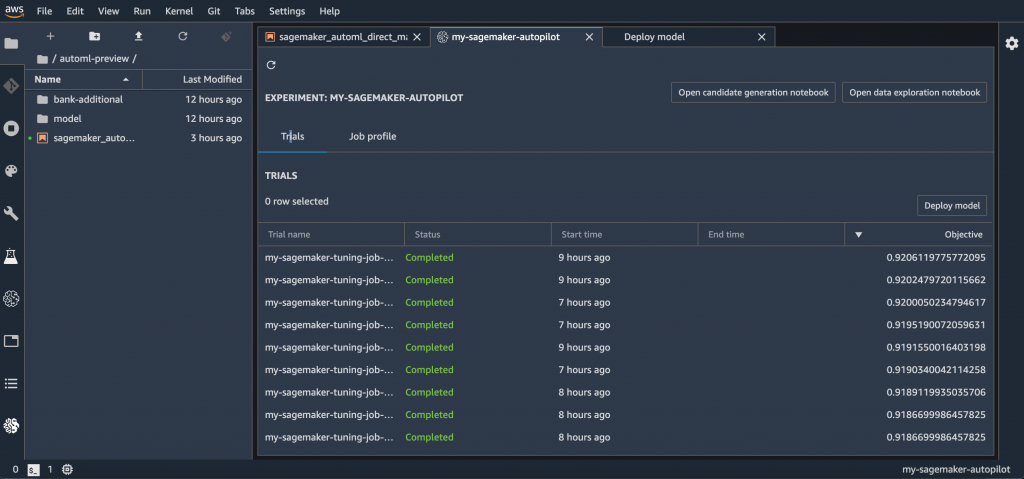Refresh the file list
Image resolution: width=1024 pixels, height=479 pixels.
(x=183, y=37)
